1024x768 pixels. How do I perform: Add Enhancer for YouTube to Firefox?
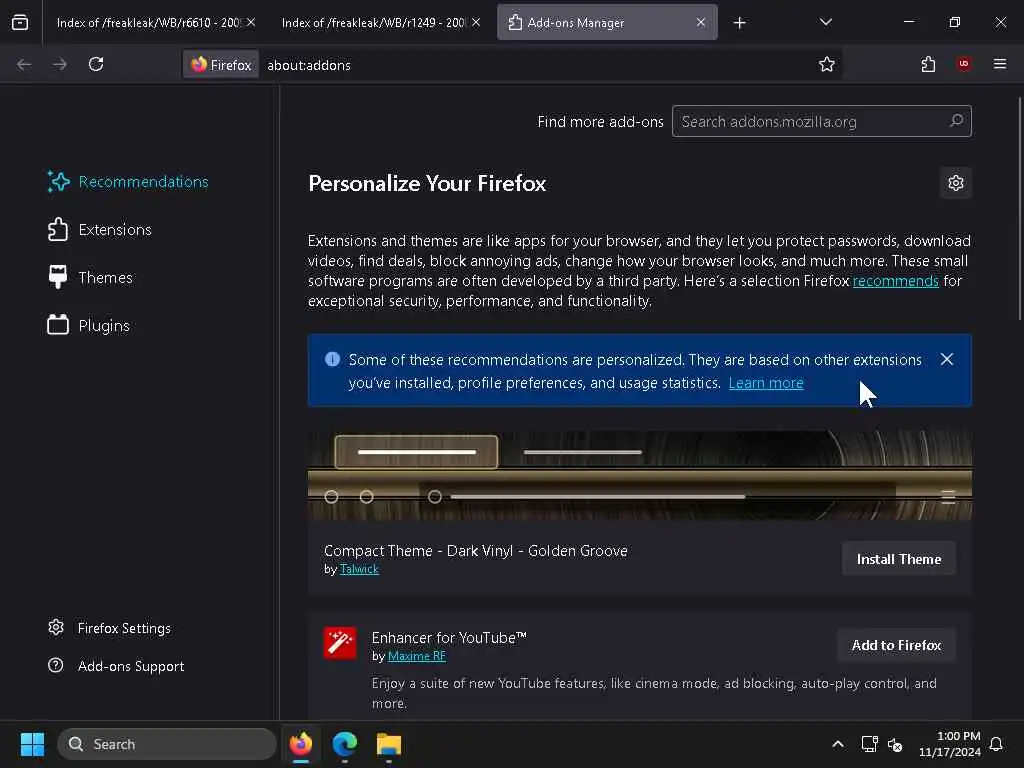point(897,645)
